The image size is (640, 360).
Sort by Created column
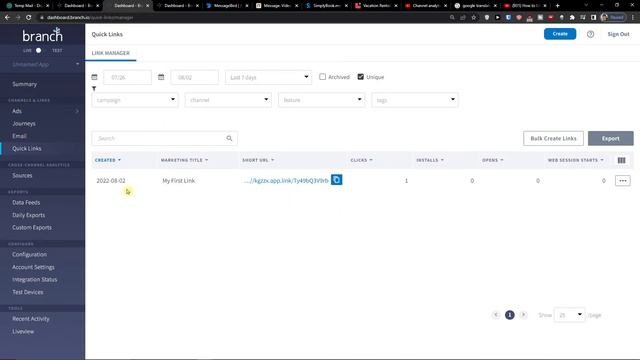pos(108,160)
